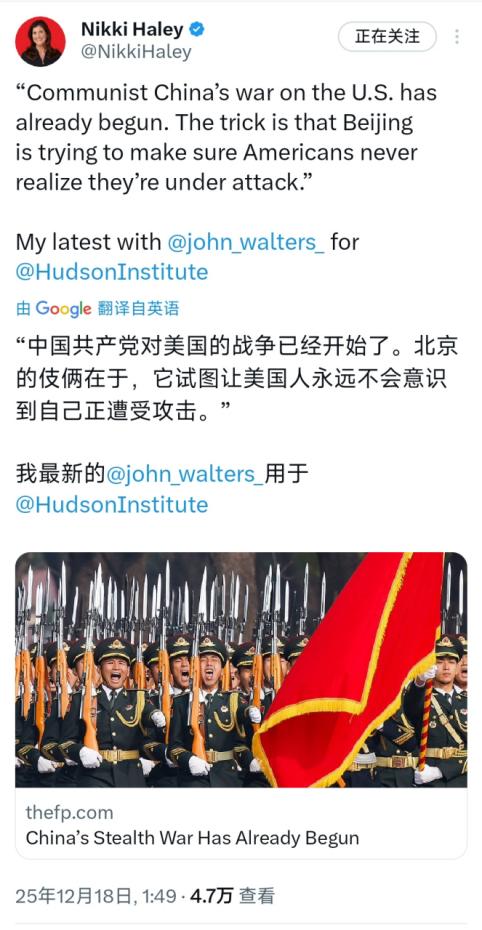The image size is (482, 930).
Task: Click the thefp.com domain label
Action: pos(69,812)
